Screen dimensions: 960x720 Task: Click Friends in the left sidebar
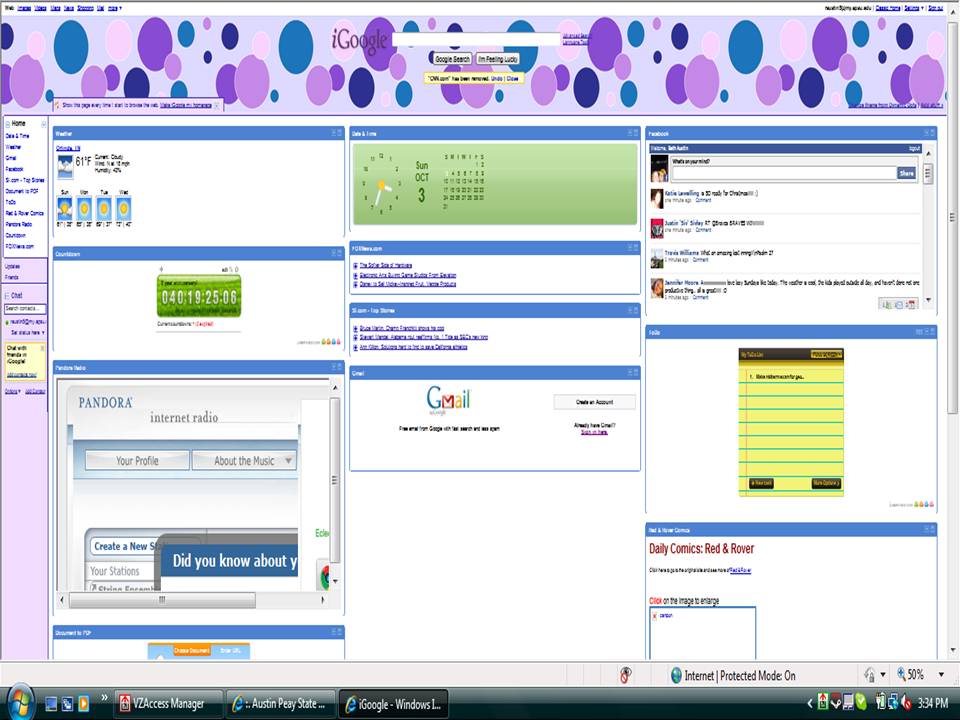pos(12,277)
